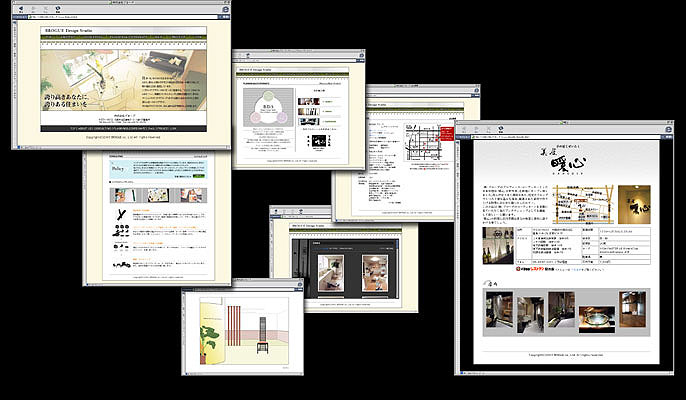Click Forward button in BROGUE homepage browser window
This screenshot has width=686, height=400.
pos(33,8)
